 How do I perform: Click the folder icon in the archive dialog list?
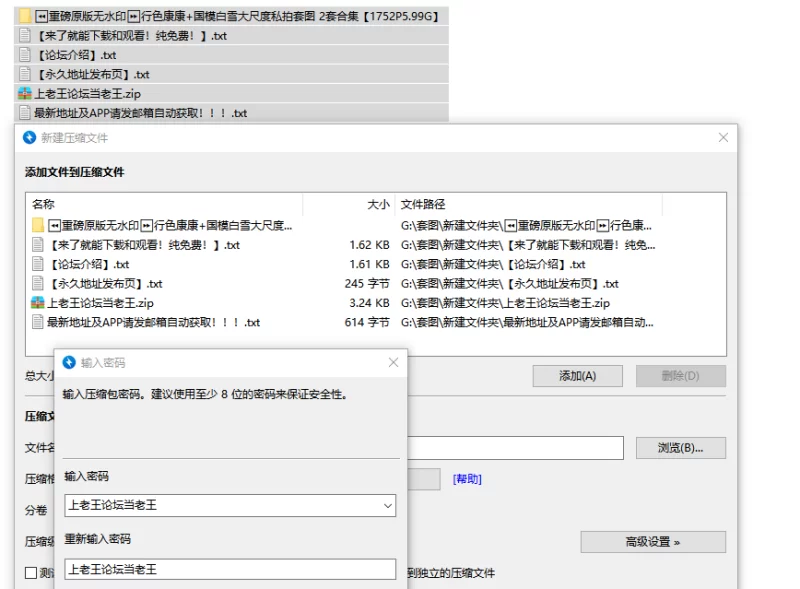pos(38,226)
